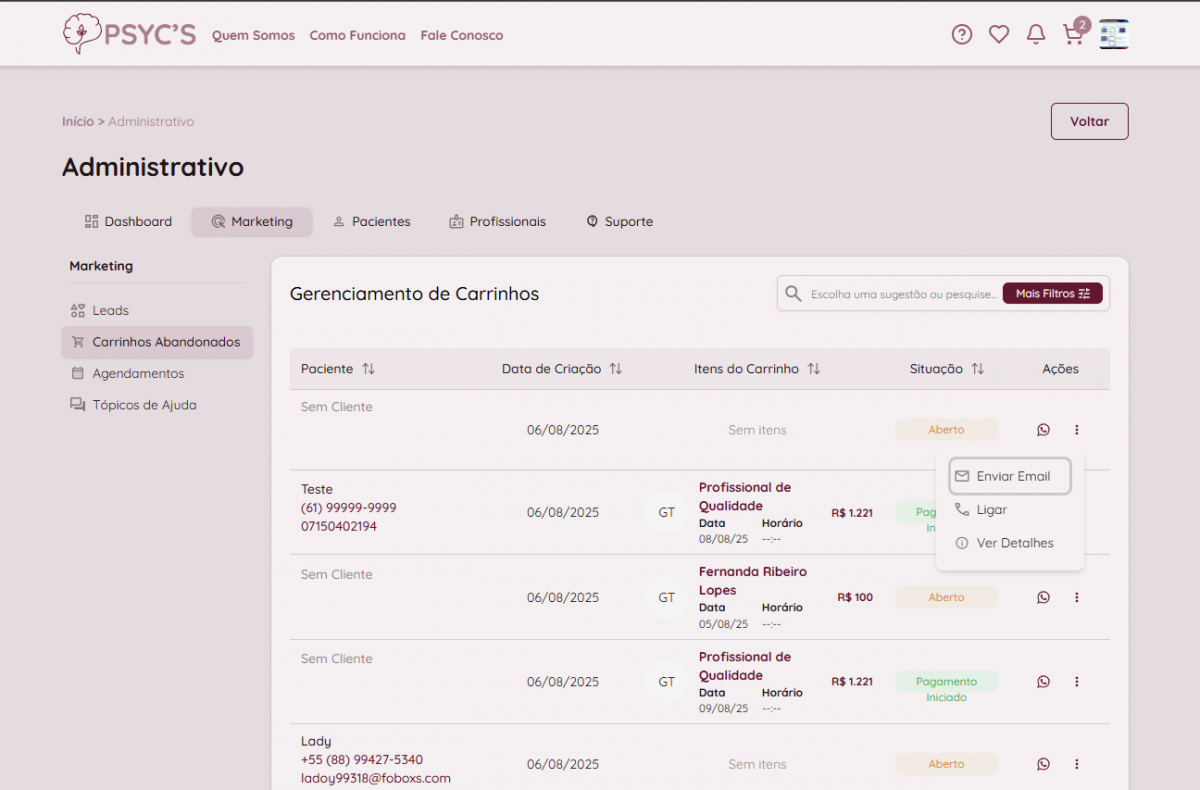The width and height of the screenshot is (1200, 790).
Task: Click WhatsApp icon in first Sem Cliente row
Action: tap(1043, 430)
